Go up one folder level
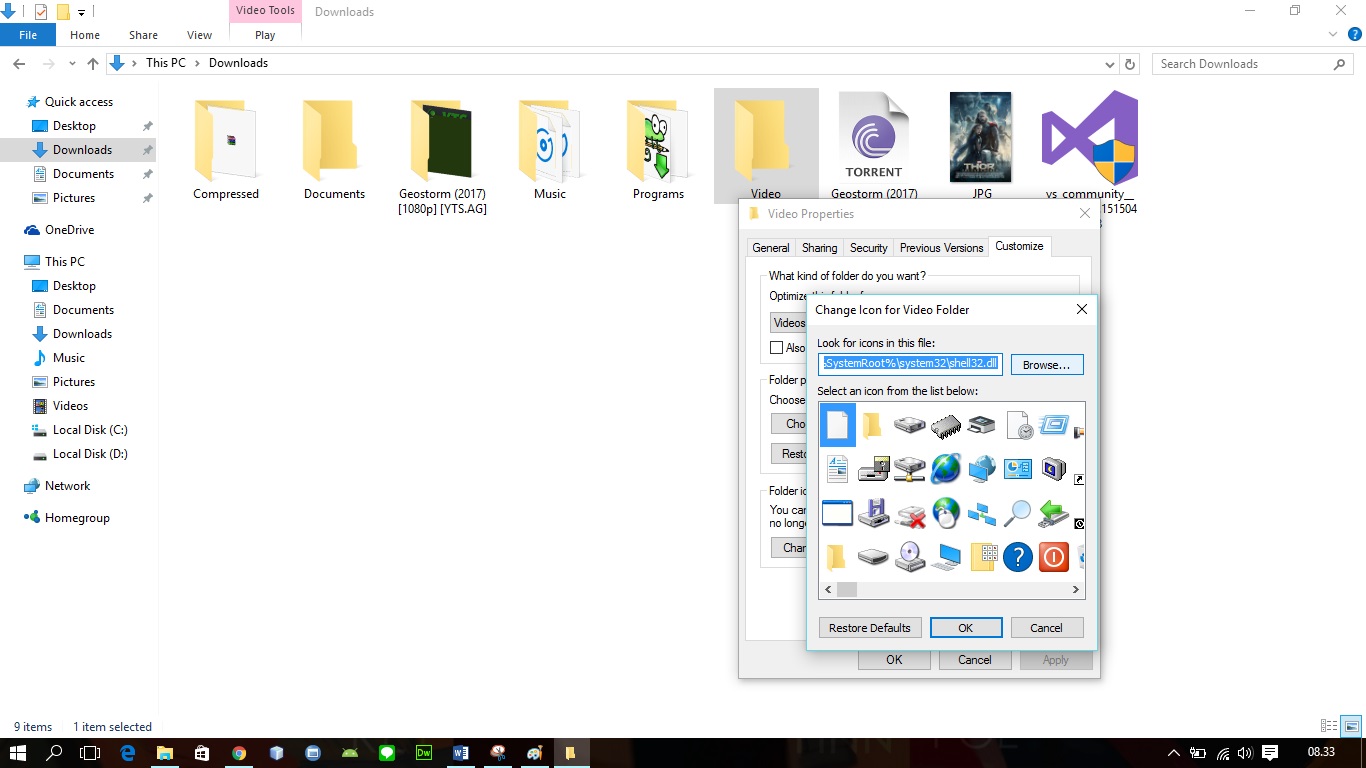1366x768 pixels. [x=93, y=63]
